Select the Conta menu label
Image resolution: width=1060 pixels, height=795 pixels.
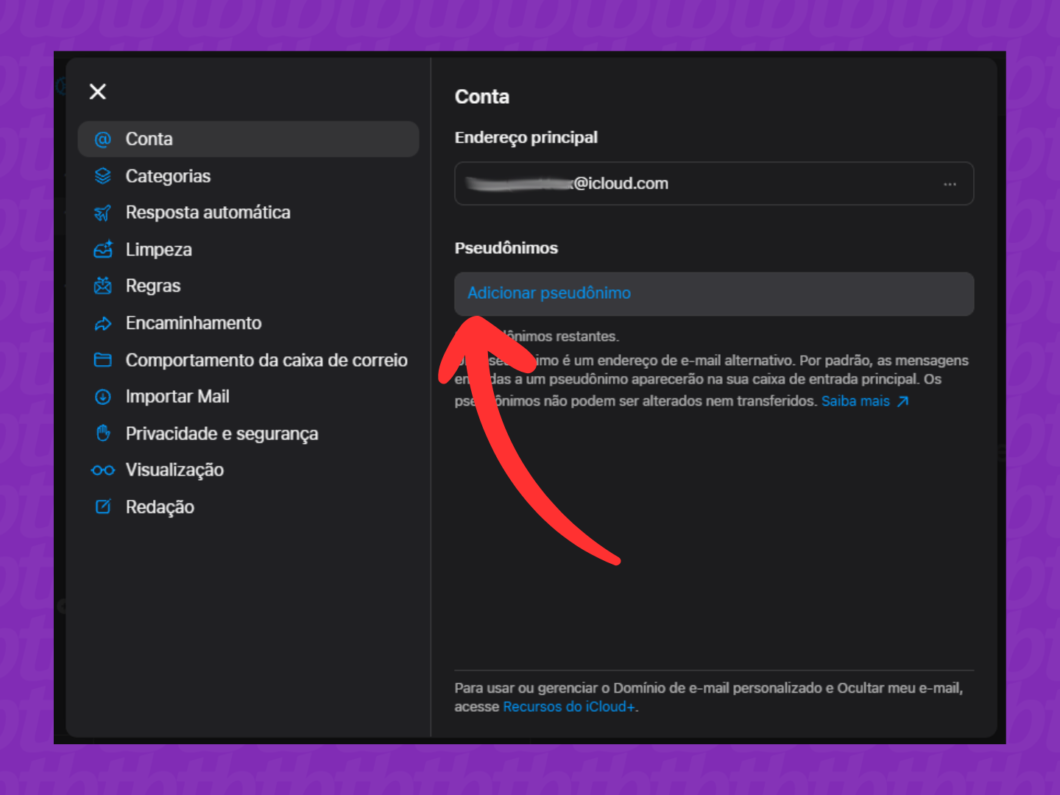pyautogui.click(x=149, y=139)
